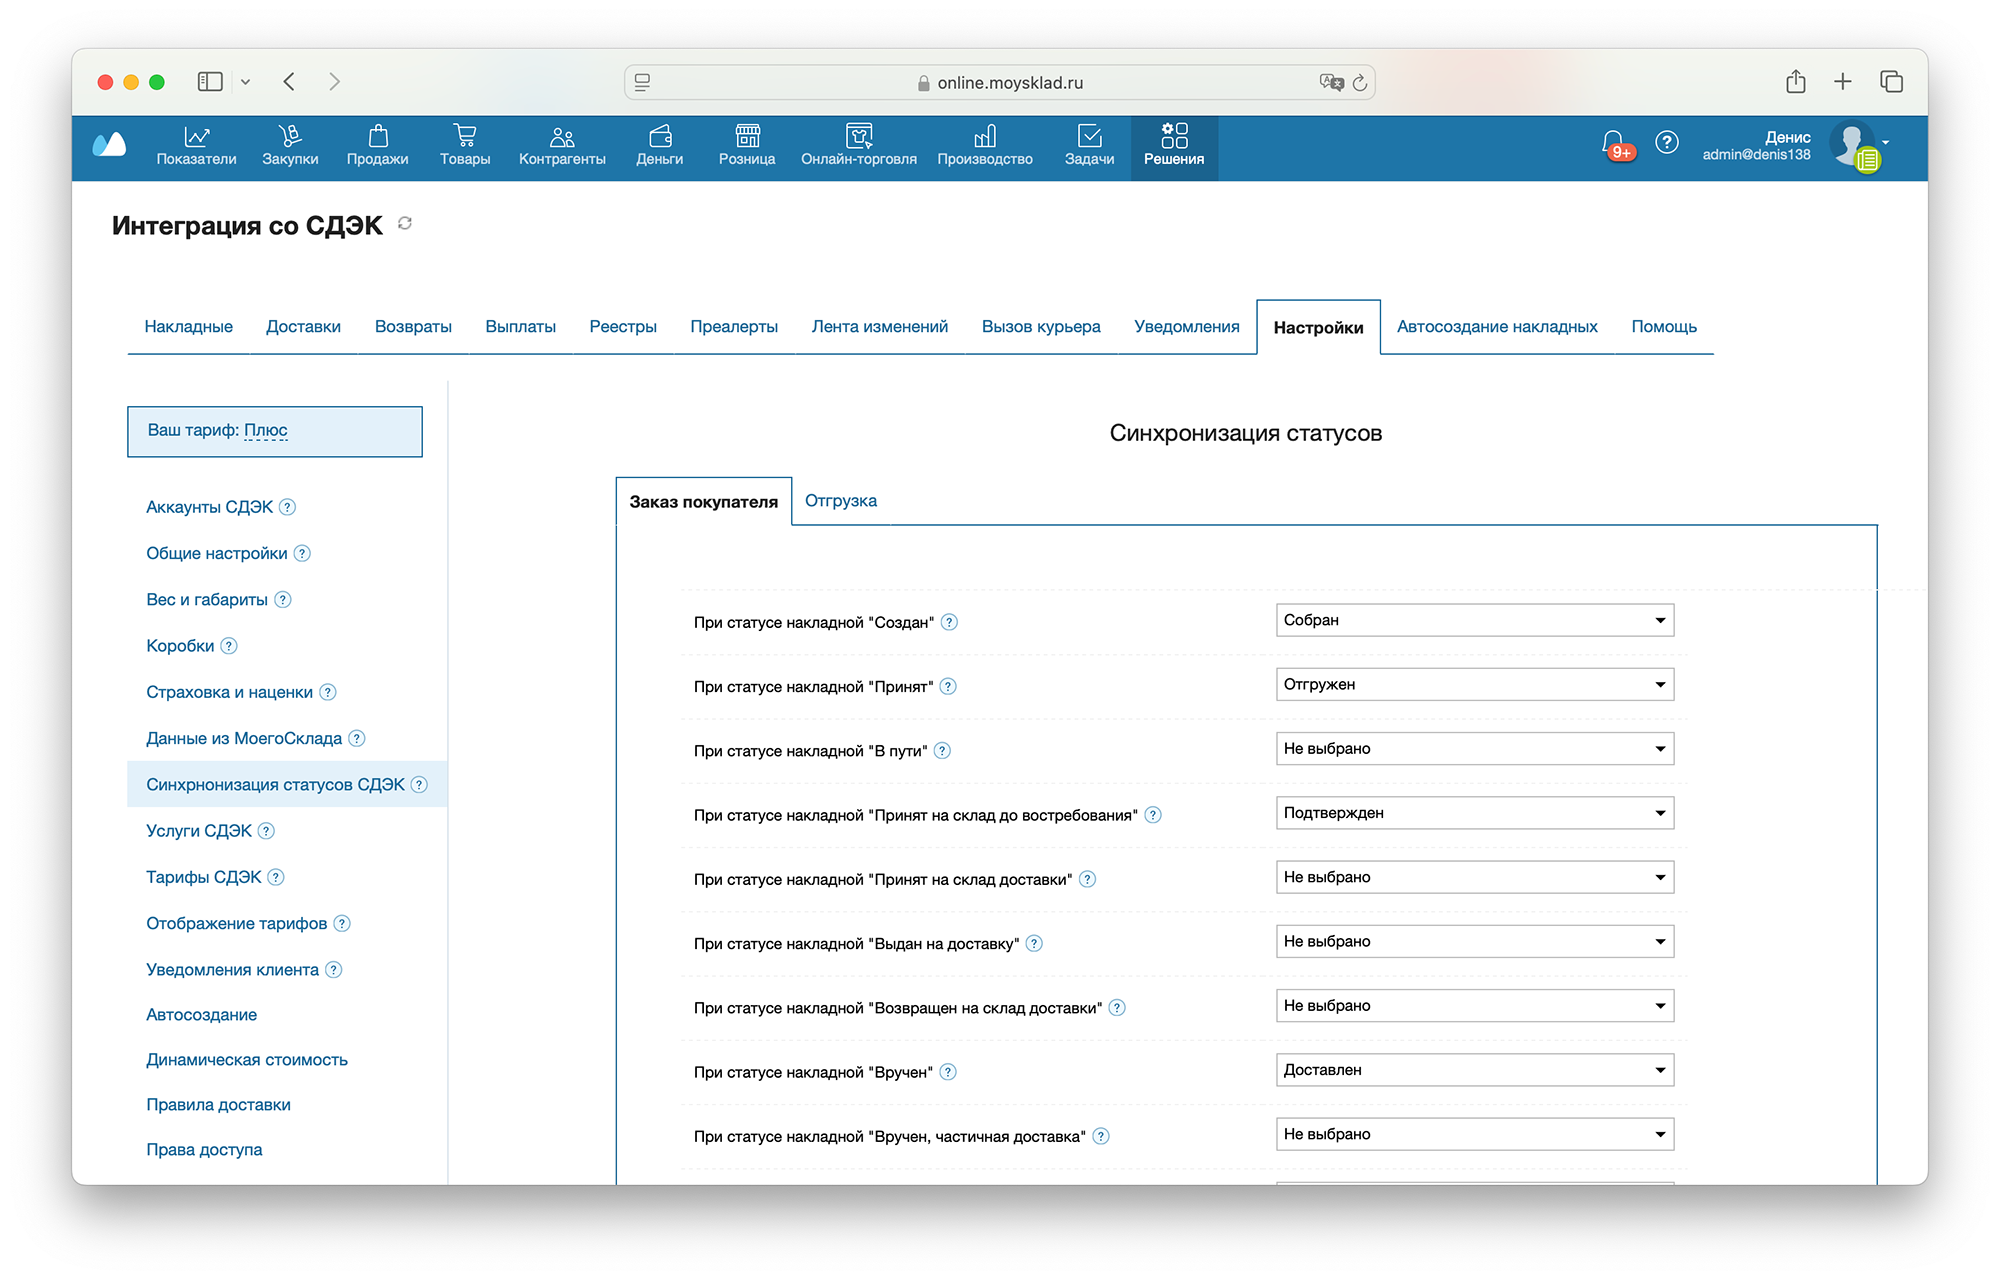Open the Закупки purchases section

point(290,146)
